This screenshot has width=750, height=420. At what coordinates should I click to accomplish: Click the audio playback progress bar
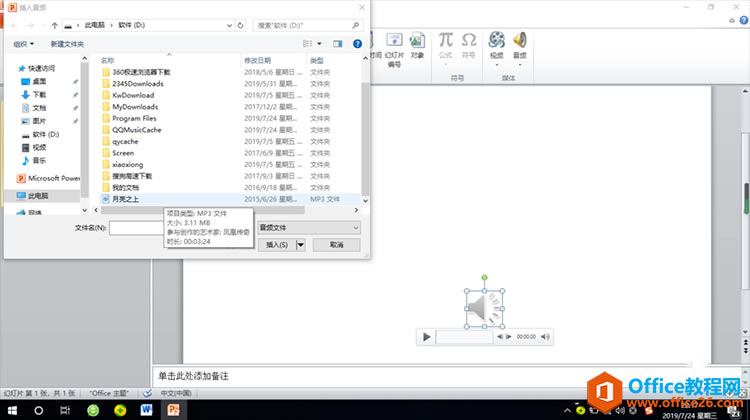coord(464,337)
